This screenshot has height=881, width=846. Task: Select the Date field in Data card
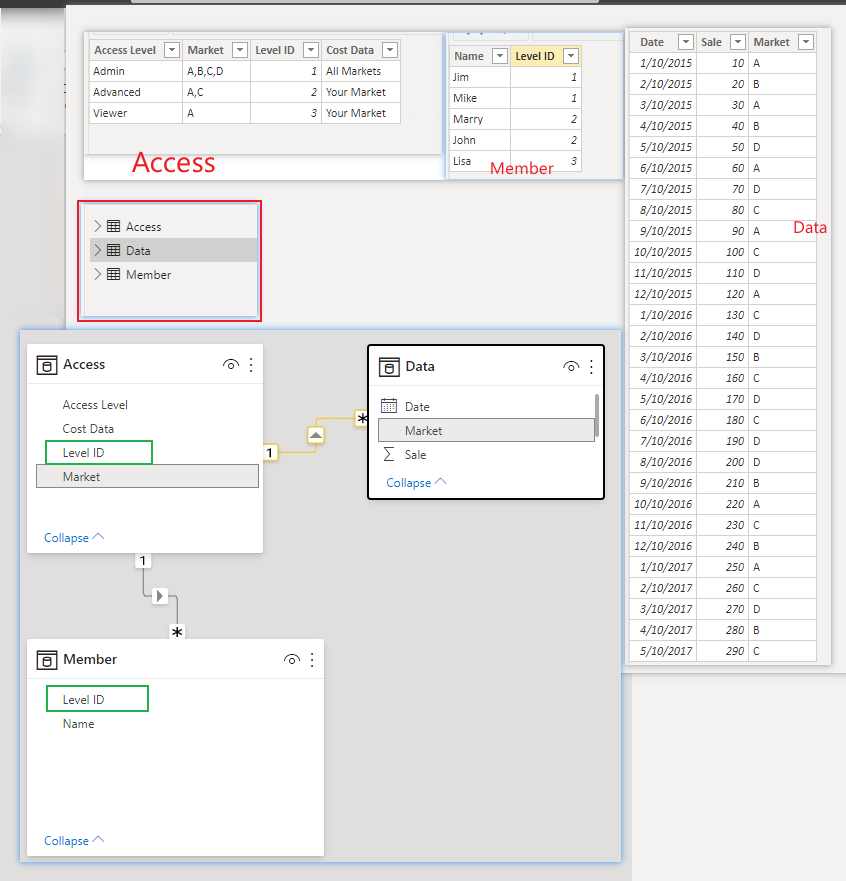pyautogui.click(x=417, y=406)
